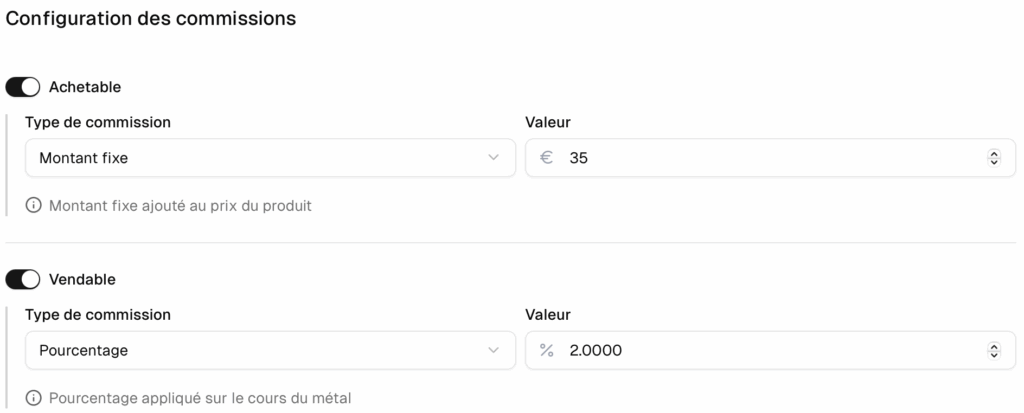Screen dimensions: 1024x413
Task: Decrease the 2.0000 value with down arrow
Action: click(994, 355)
